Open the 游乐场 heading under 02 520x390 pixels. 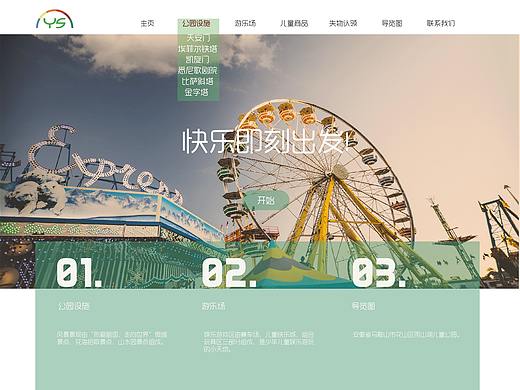[214, 306]
